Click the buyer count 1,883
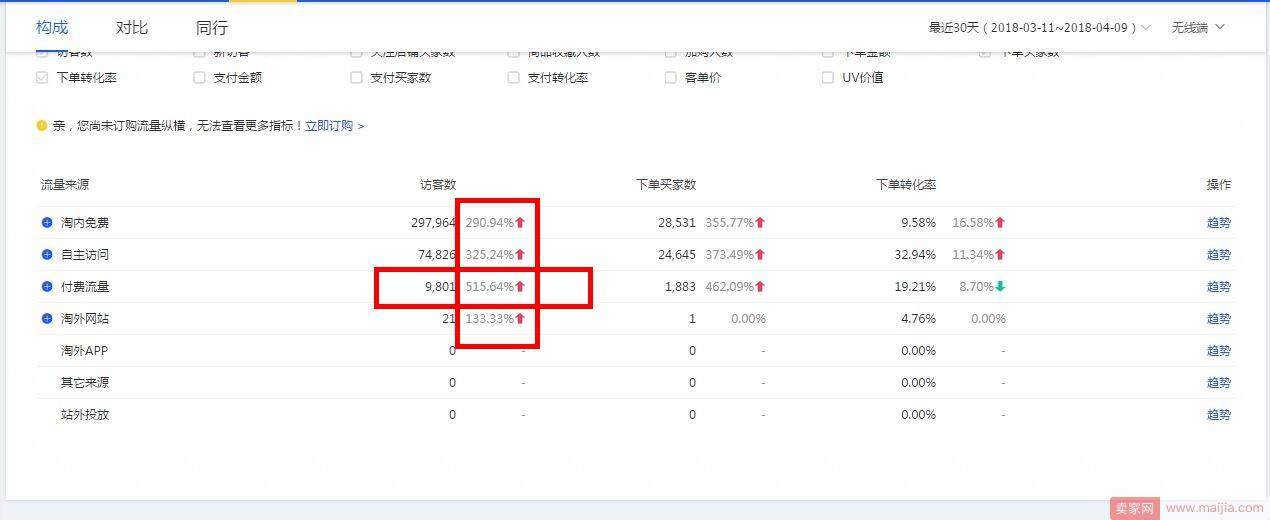Viewport: 1270px width, 520px height. (x=680, y=287)
